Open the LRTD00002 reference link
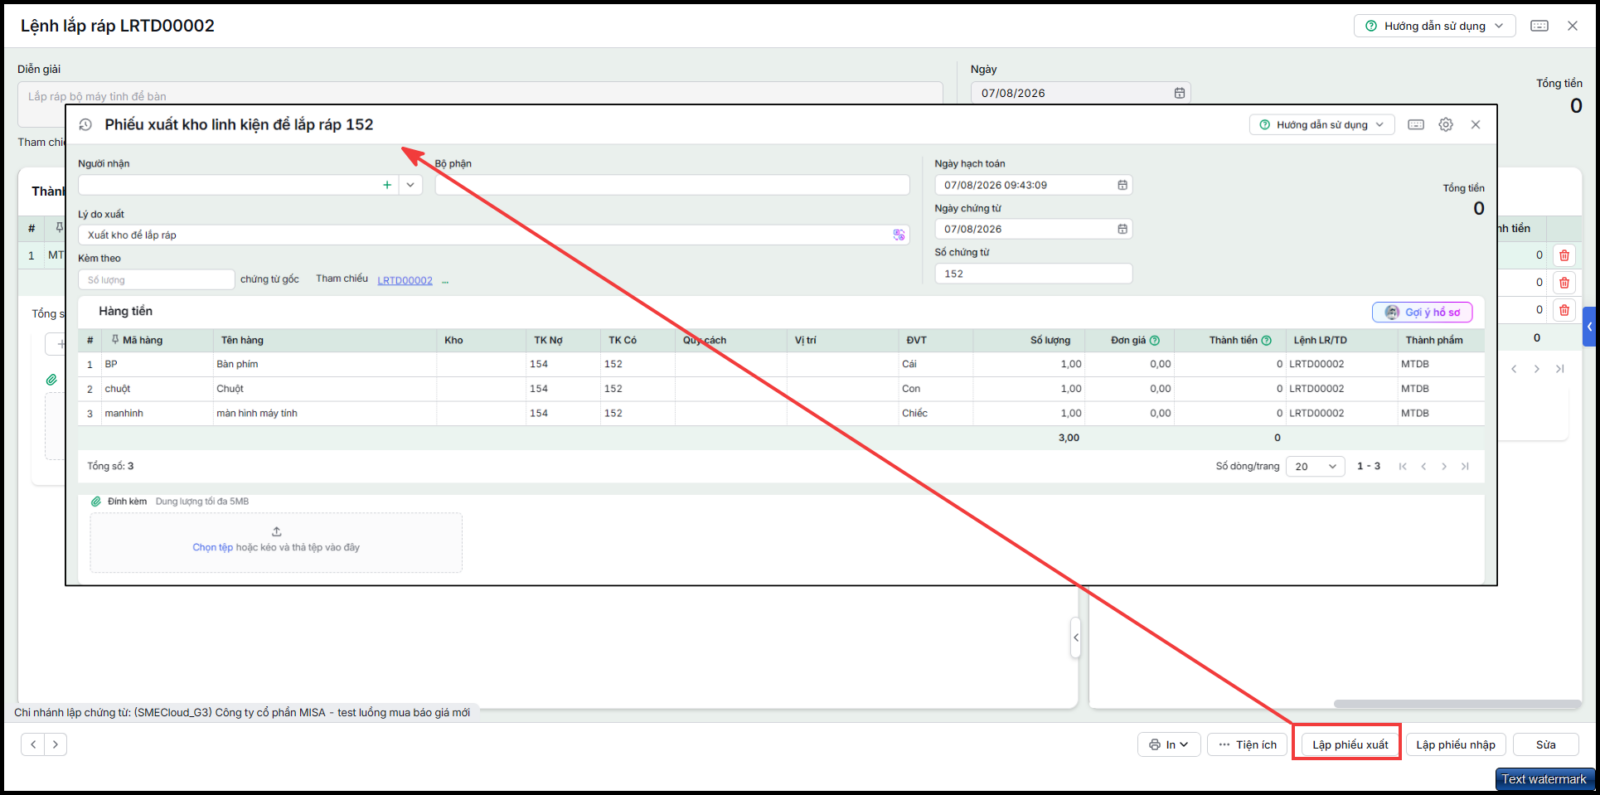This screenshot has width=1600, height=795. pyautogui.click(x=405, y=281)
